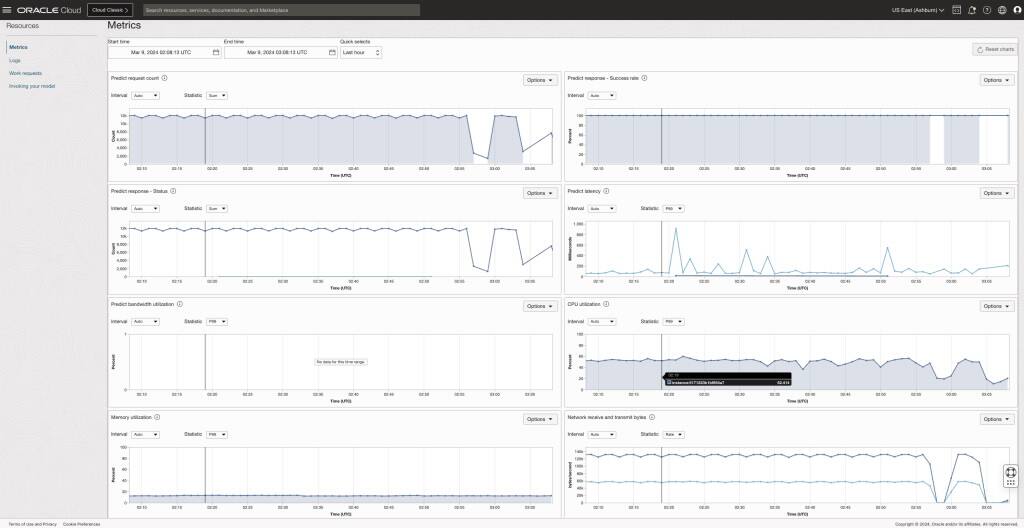Image resolution: width=1024 pixels, height=528 pixels.
Task: Expand the Quick selects Last hour dropdown
Action: click(x=361, y=52)
